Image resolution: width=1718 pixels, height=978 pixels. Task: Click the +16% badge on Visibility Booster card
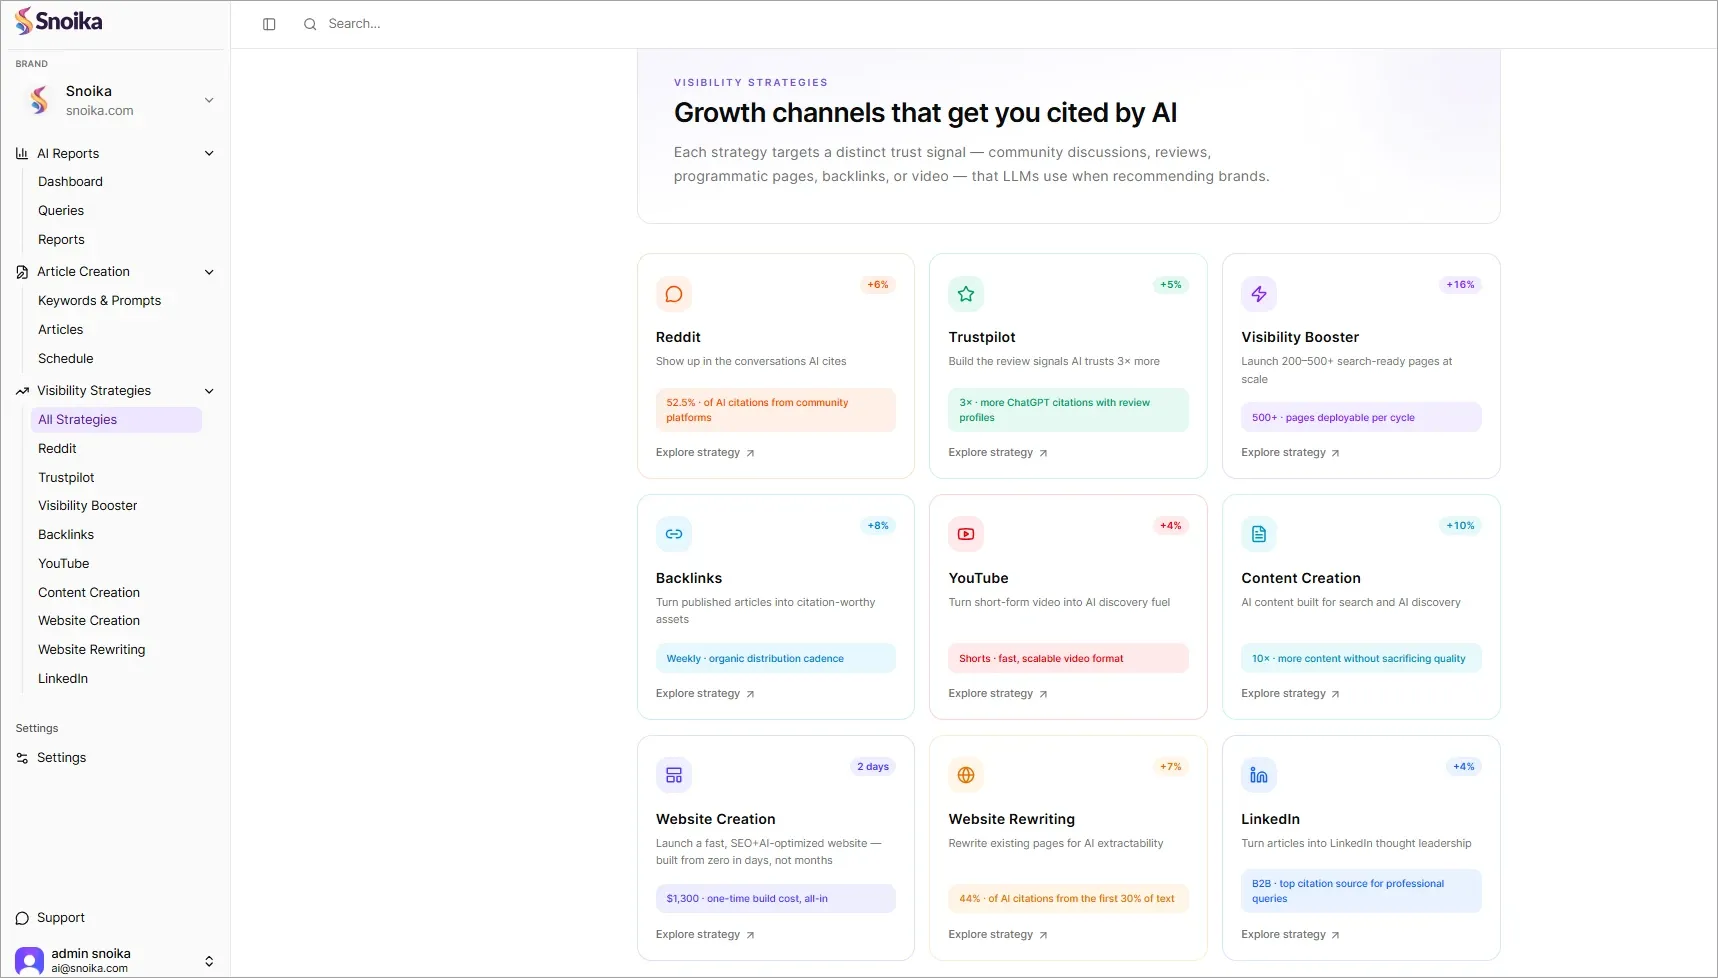[1460, 285]
